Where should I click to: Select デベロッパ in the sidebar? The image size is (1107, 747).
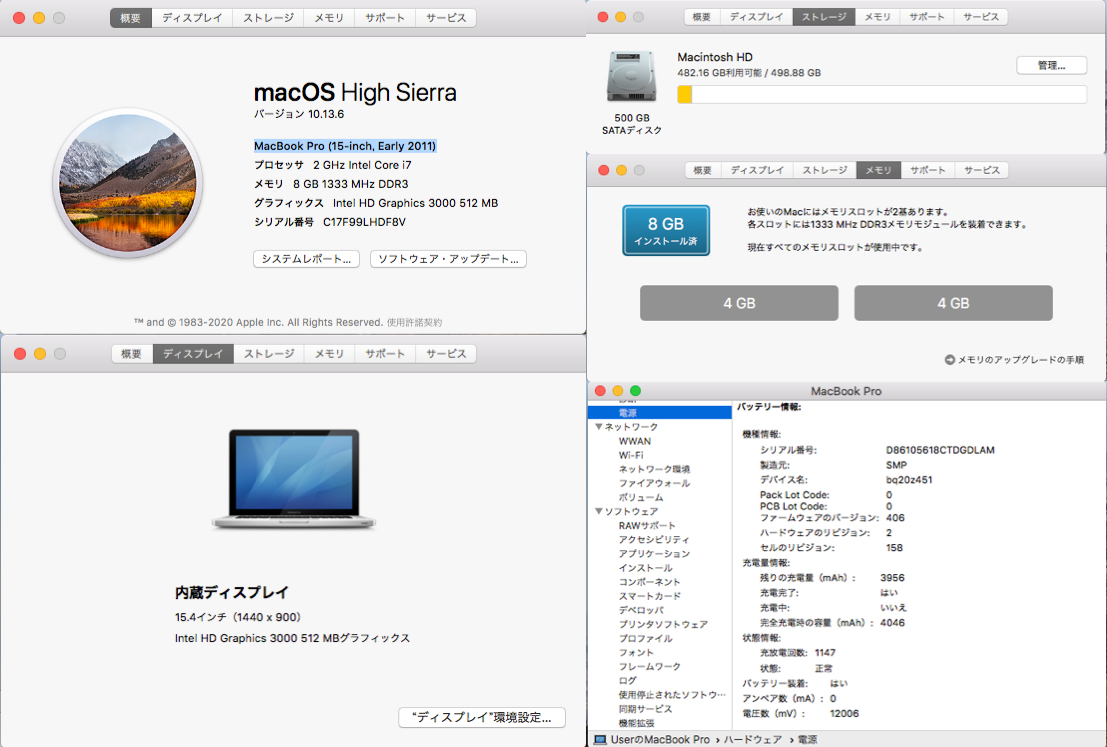tap(641, 611)
